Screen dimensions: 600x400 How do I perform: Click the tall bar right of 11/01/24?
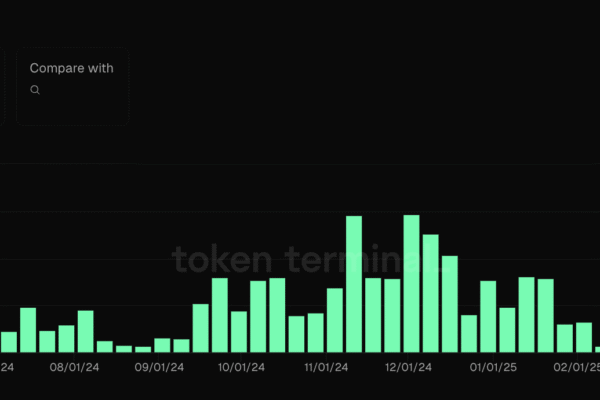(354, 283)
